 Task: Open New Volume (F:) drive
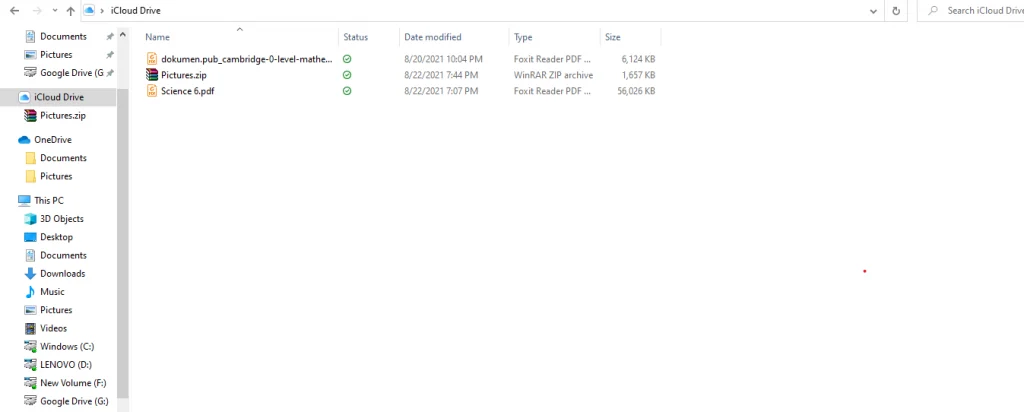tap(73, 383)
